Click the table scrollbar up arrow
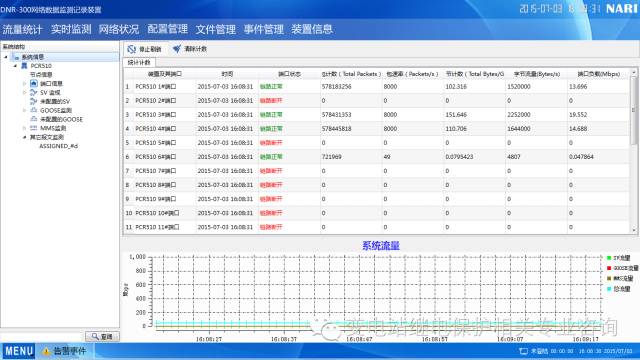Viewport: 640px width, 360px height. 634,72
